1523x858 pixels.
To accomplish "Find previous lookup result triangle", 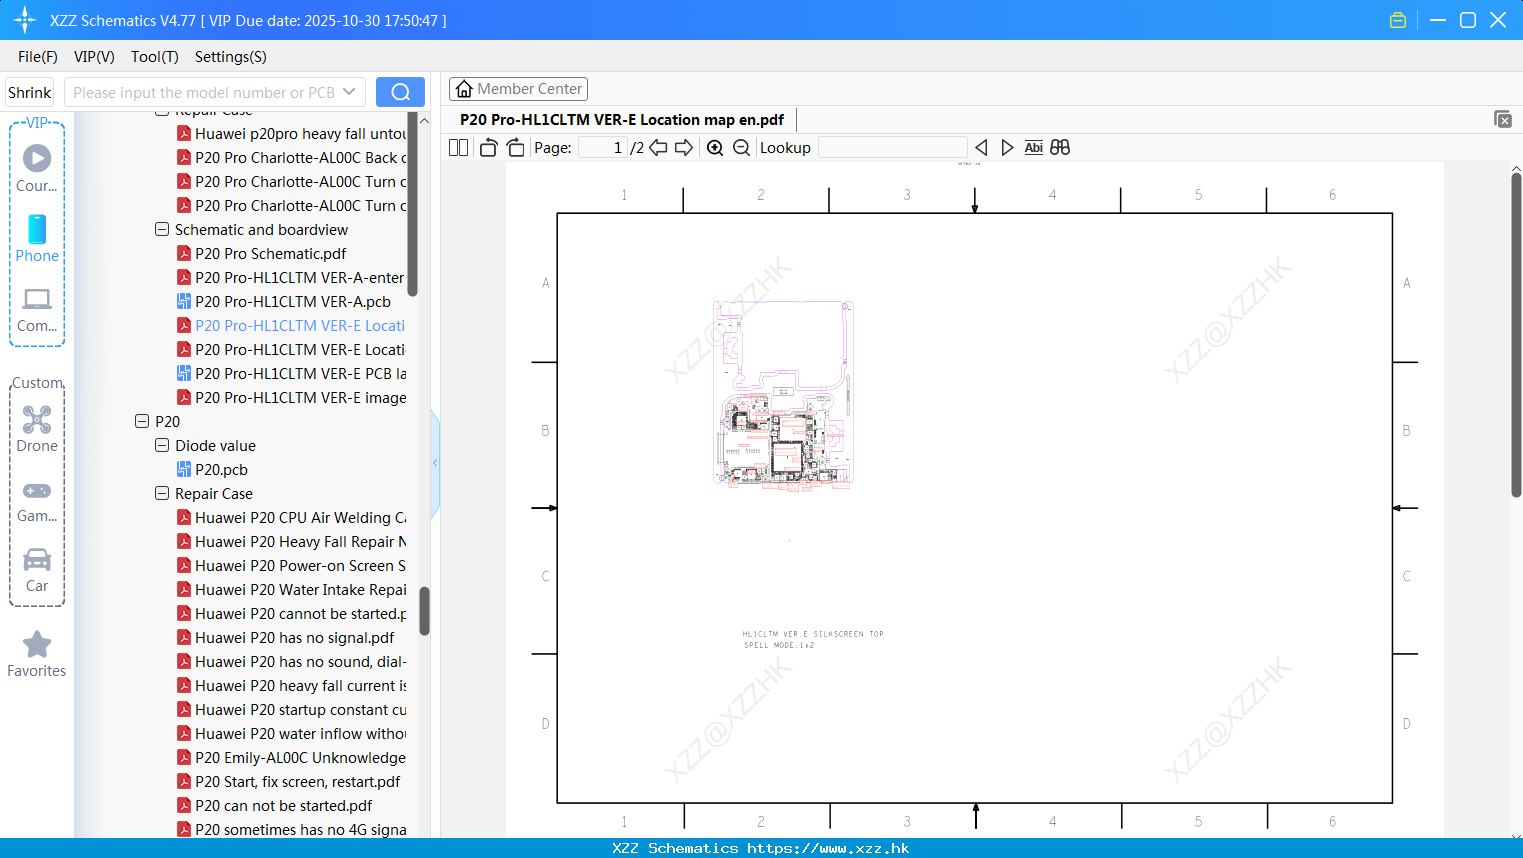I will tap(981, 147).
